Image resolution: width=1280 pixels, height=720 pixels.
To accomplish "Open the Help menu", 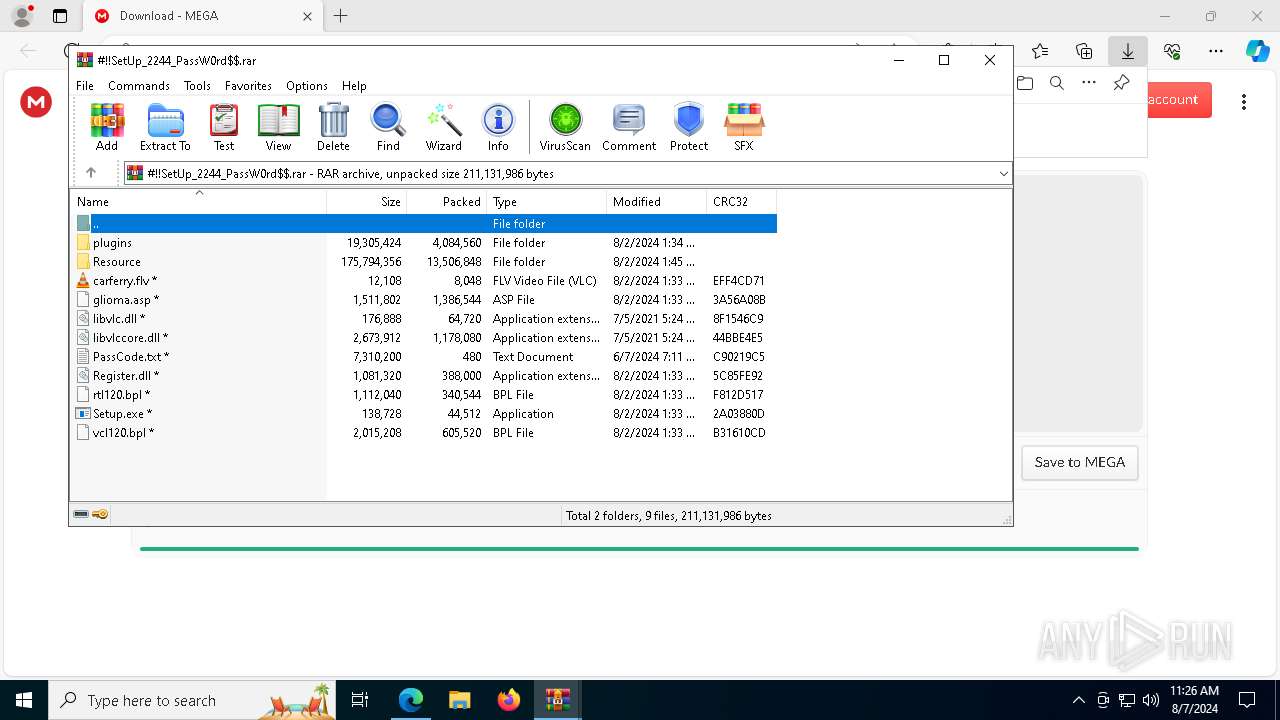I will tap(354, 86).
